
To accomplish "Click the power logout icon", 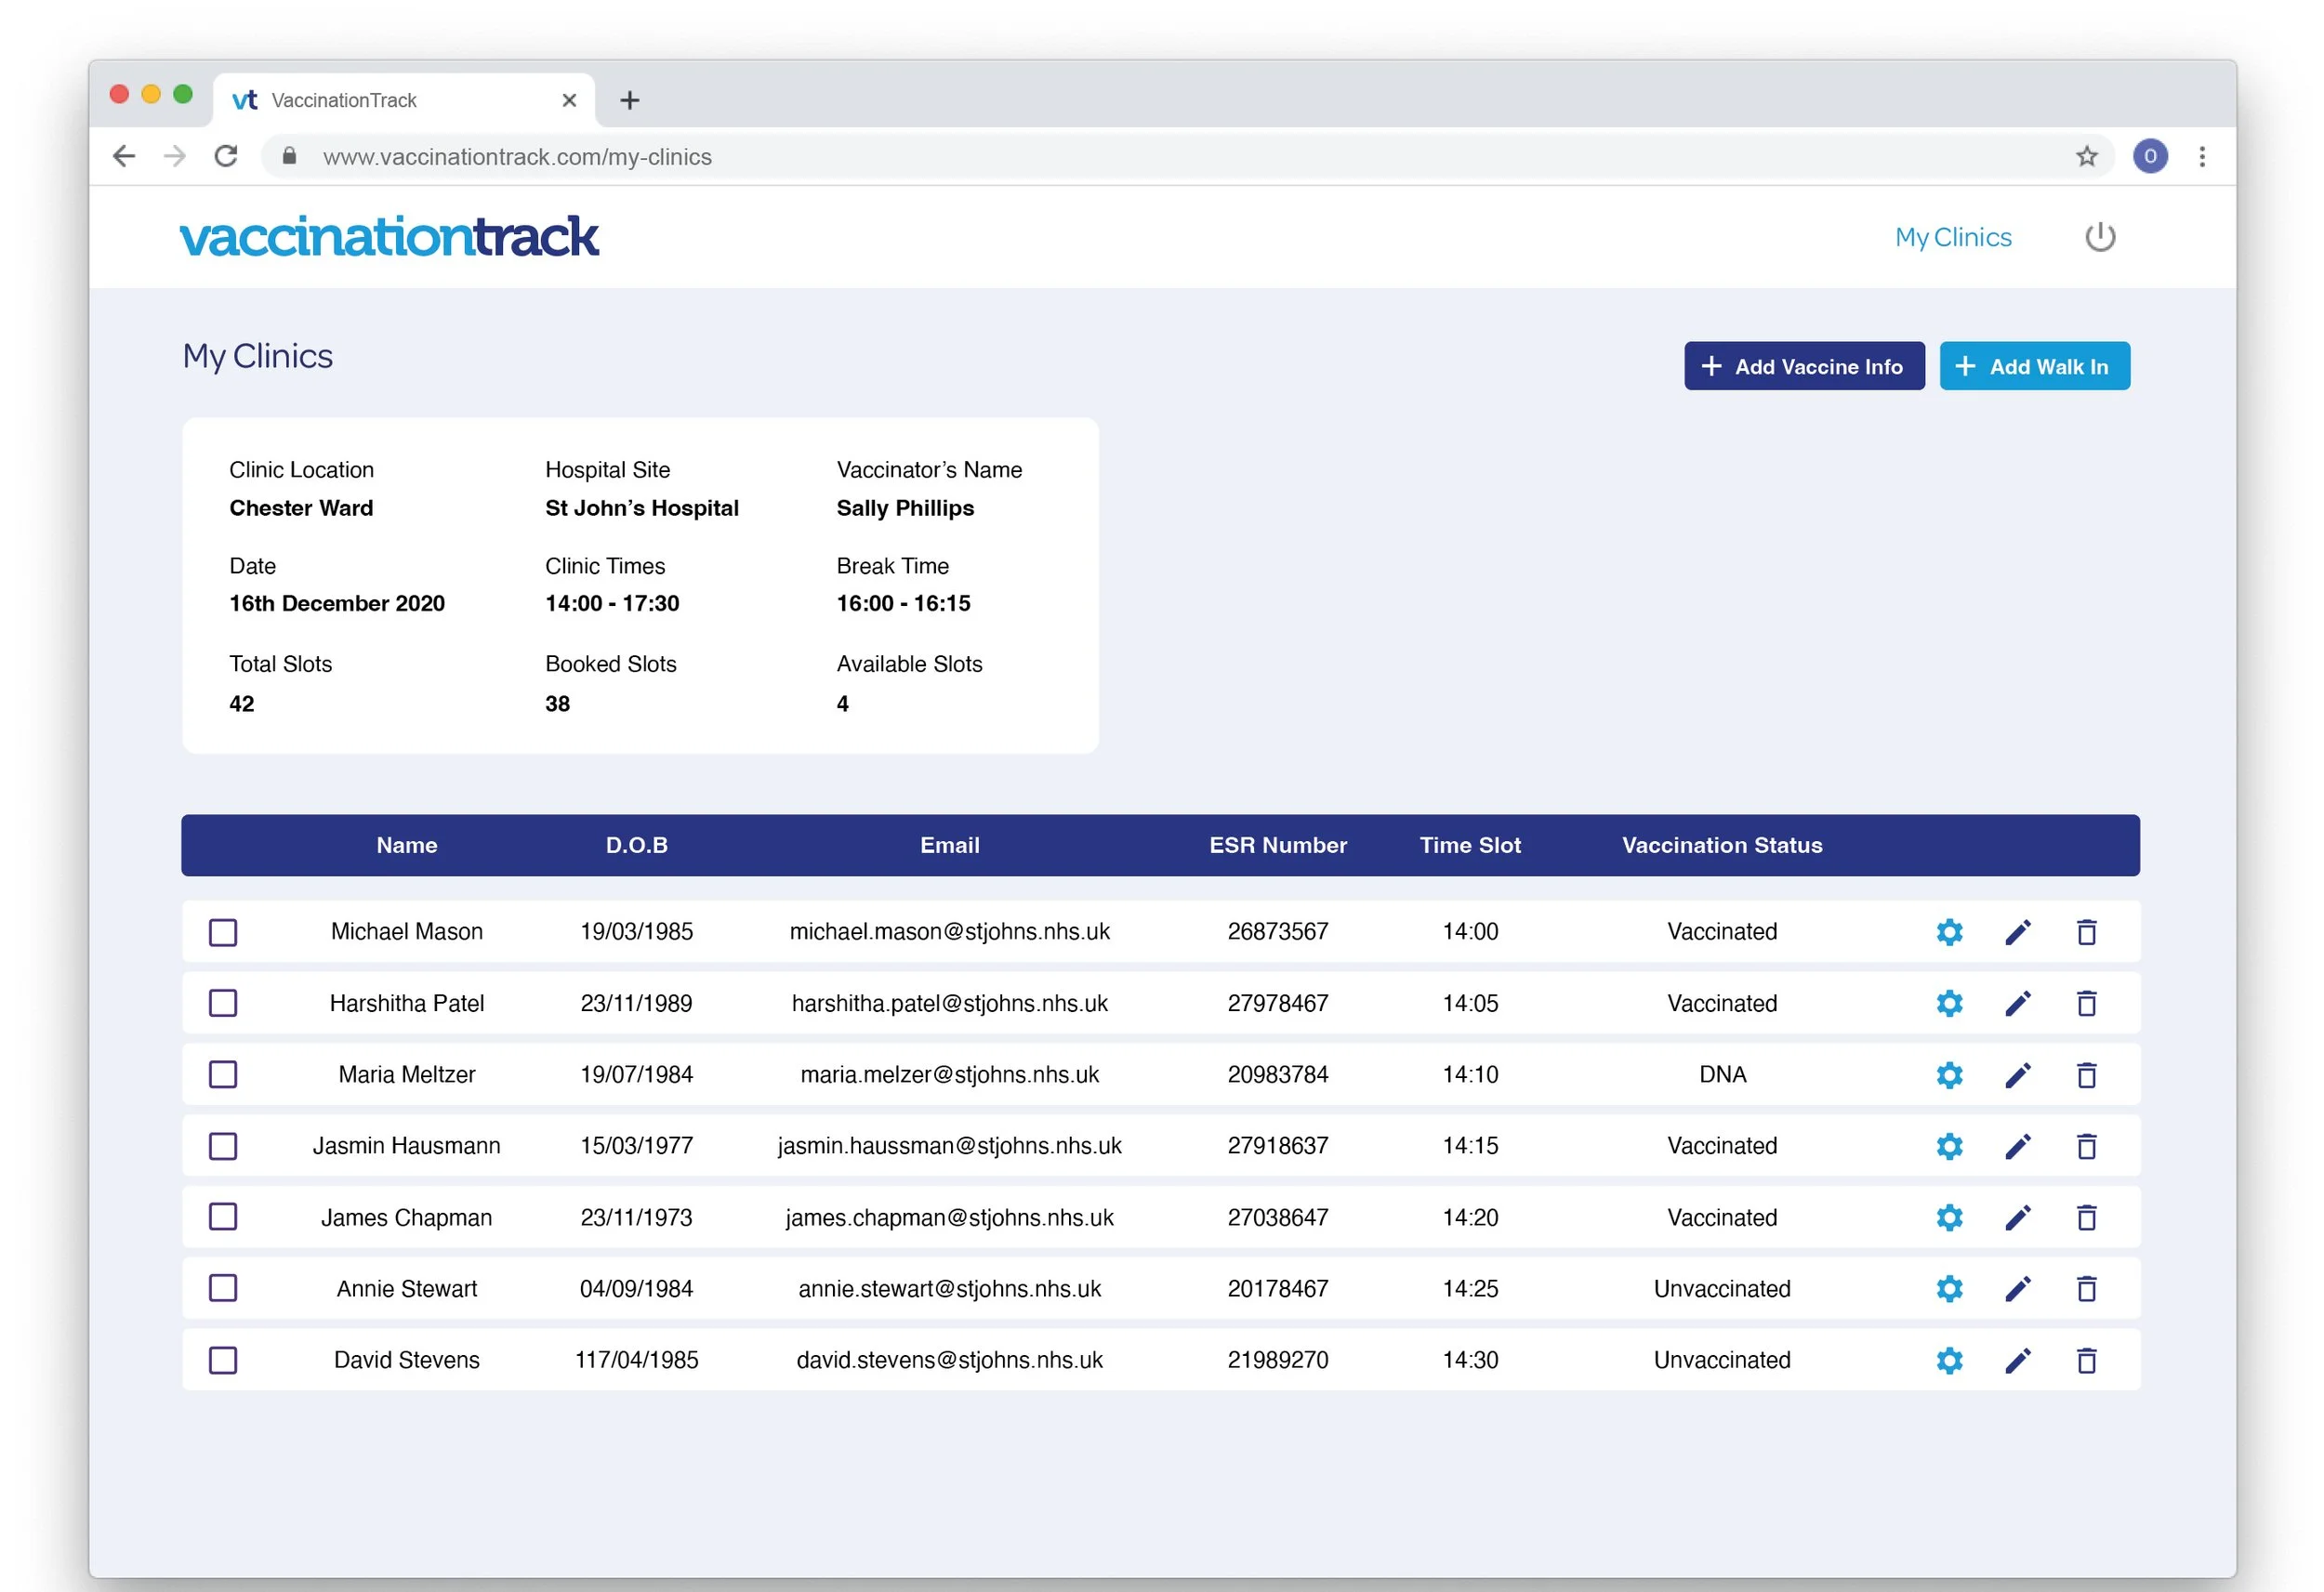I will click(2099, 237).
